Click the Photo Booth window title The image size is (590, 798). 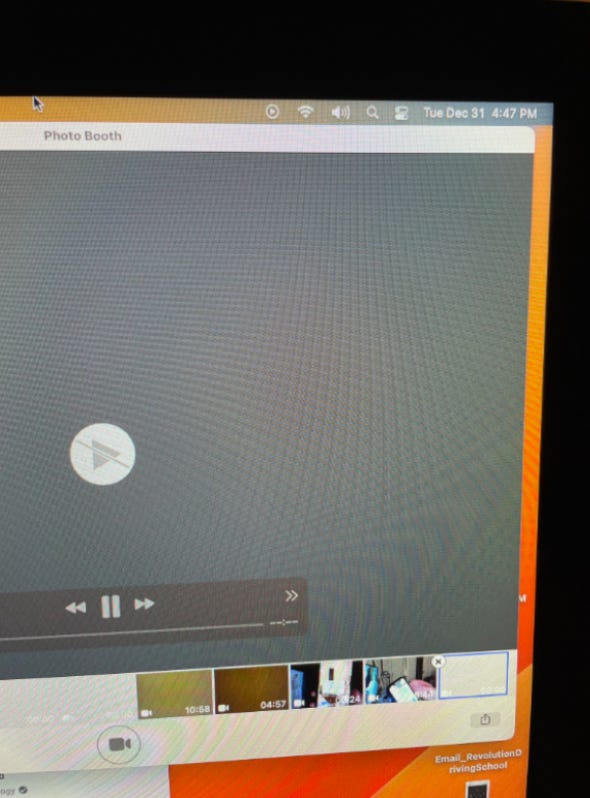82,136
